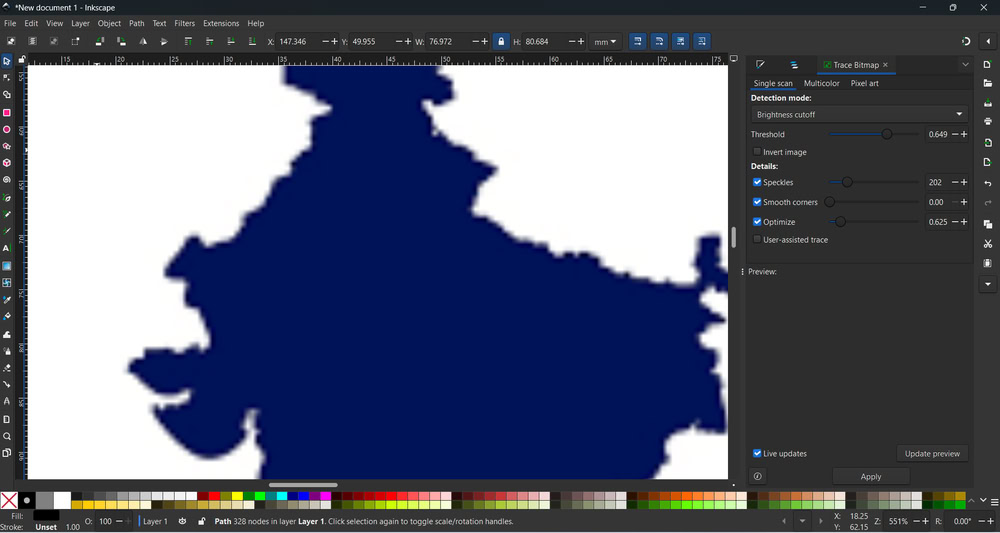Toggle Layer 1 lock icon
Screen dimensions: 1000x533
202,522
